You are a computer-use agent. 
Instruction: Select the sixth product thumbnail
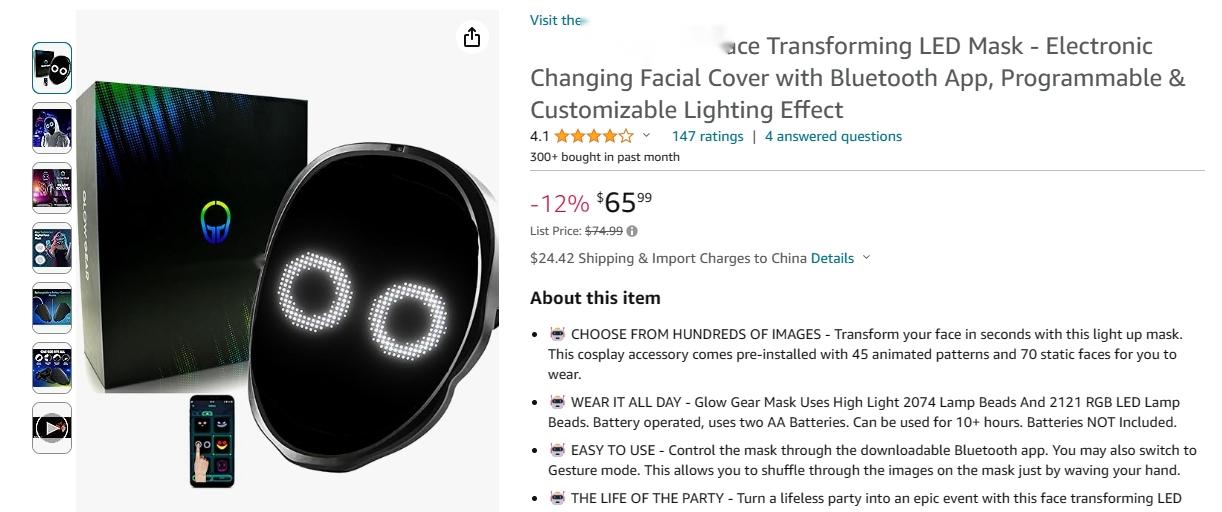[x=52, y=368]
